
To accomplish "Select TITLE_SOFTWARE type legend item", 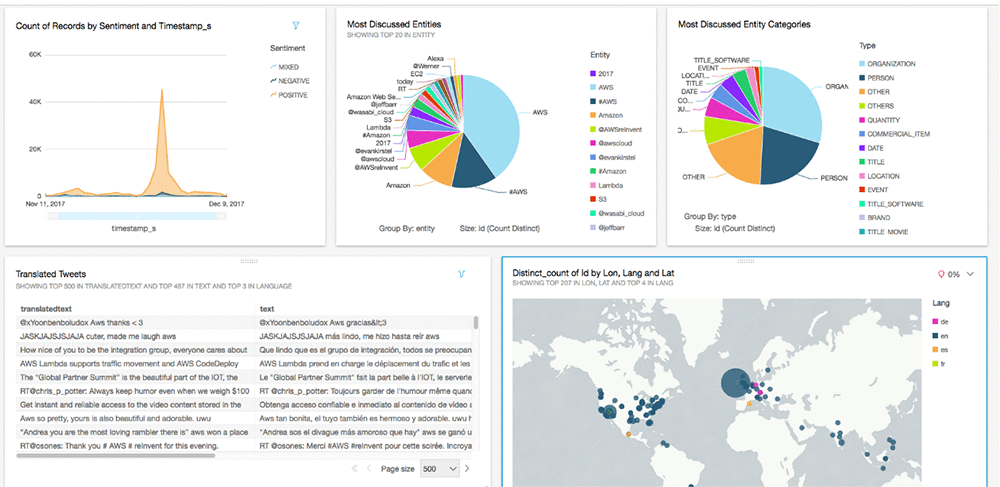I will tap(891, 204).
